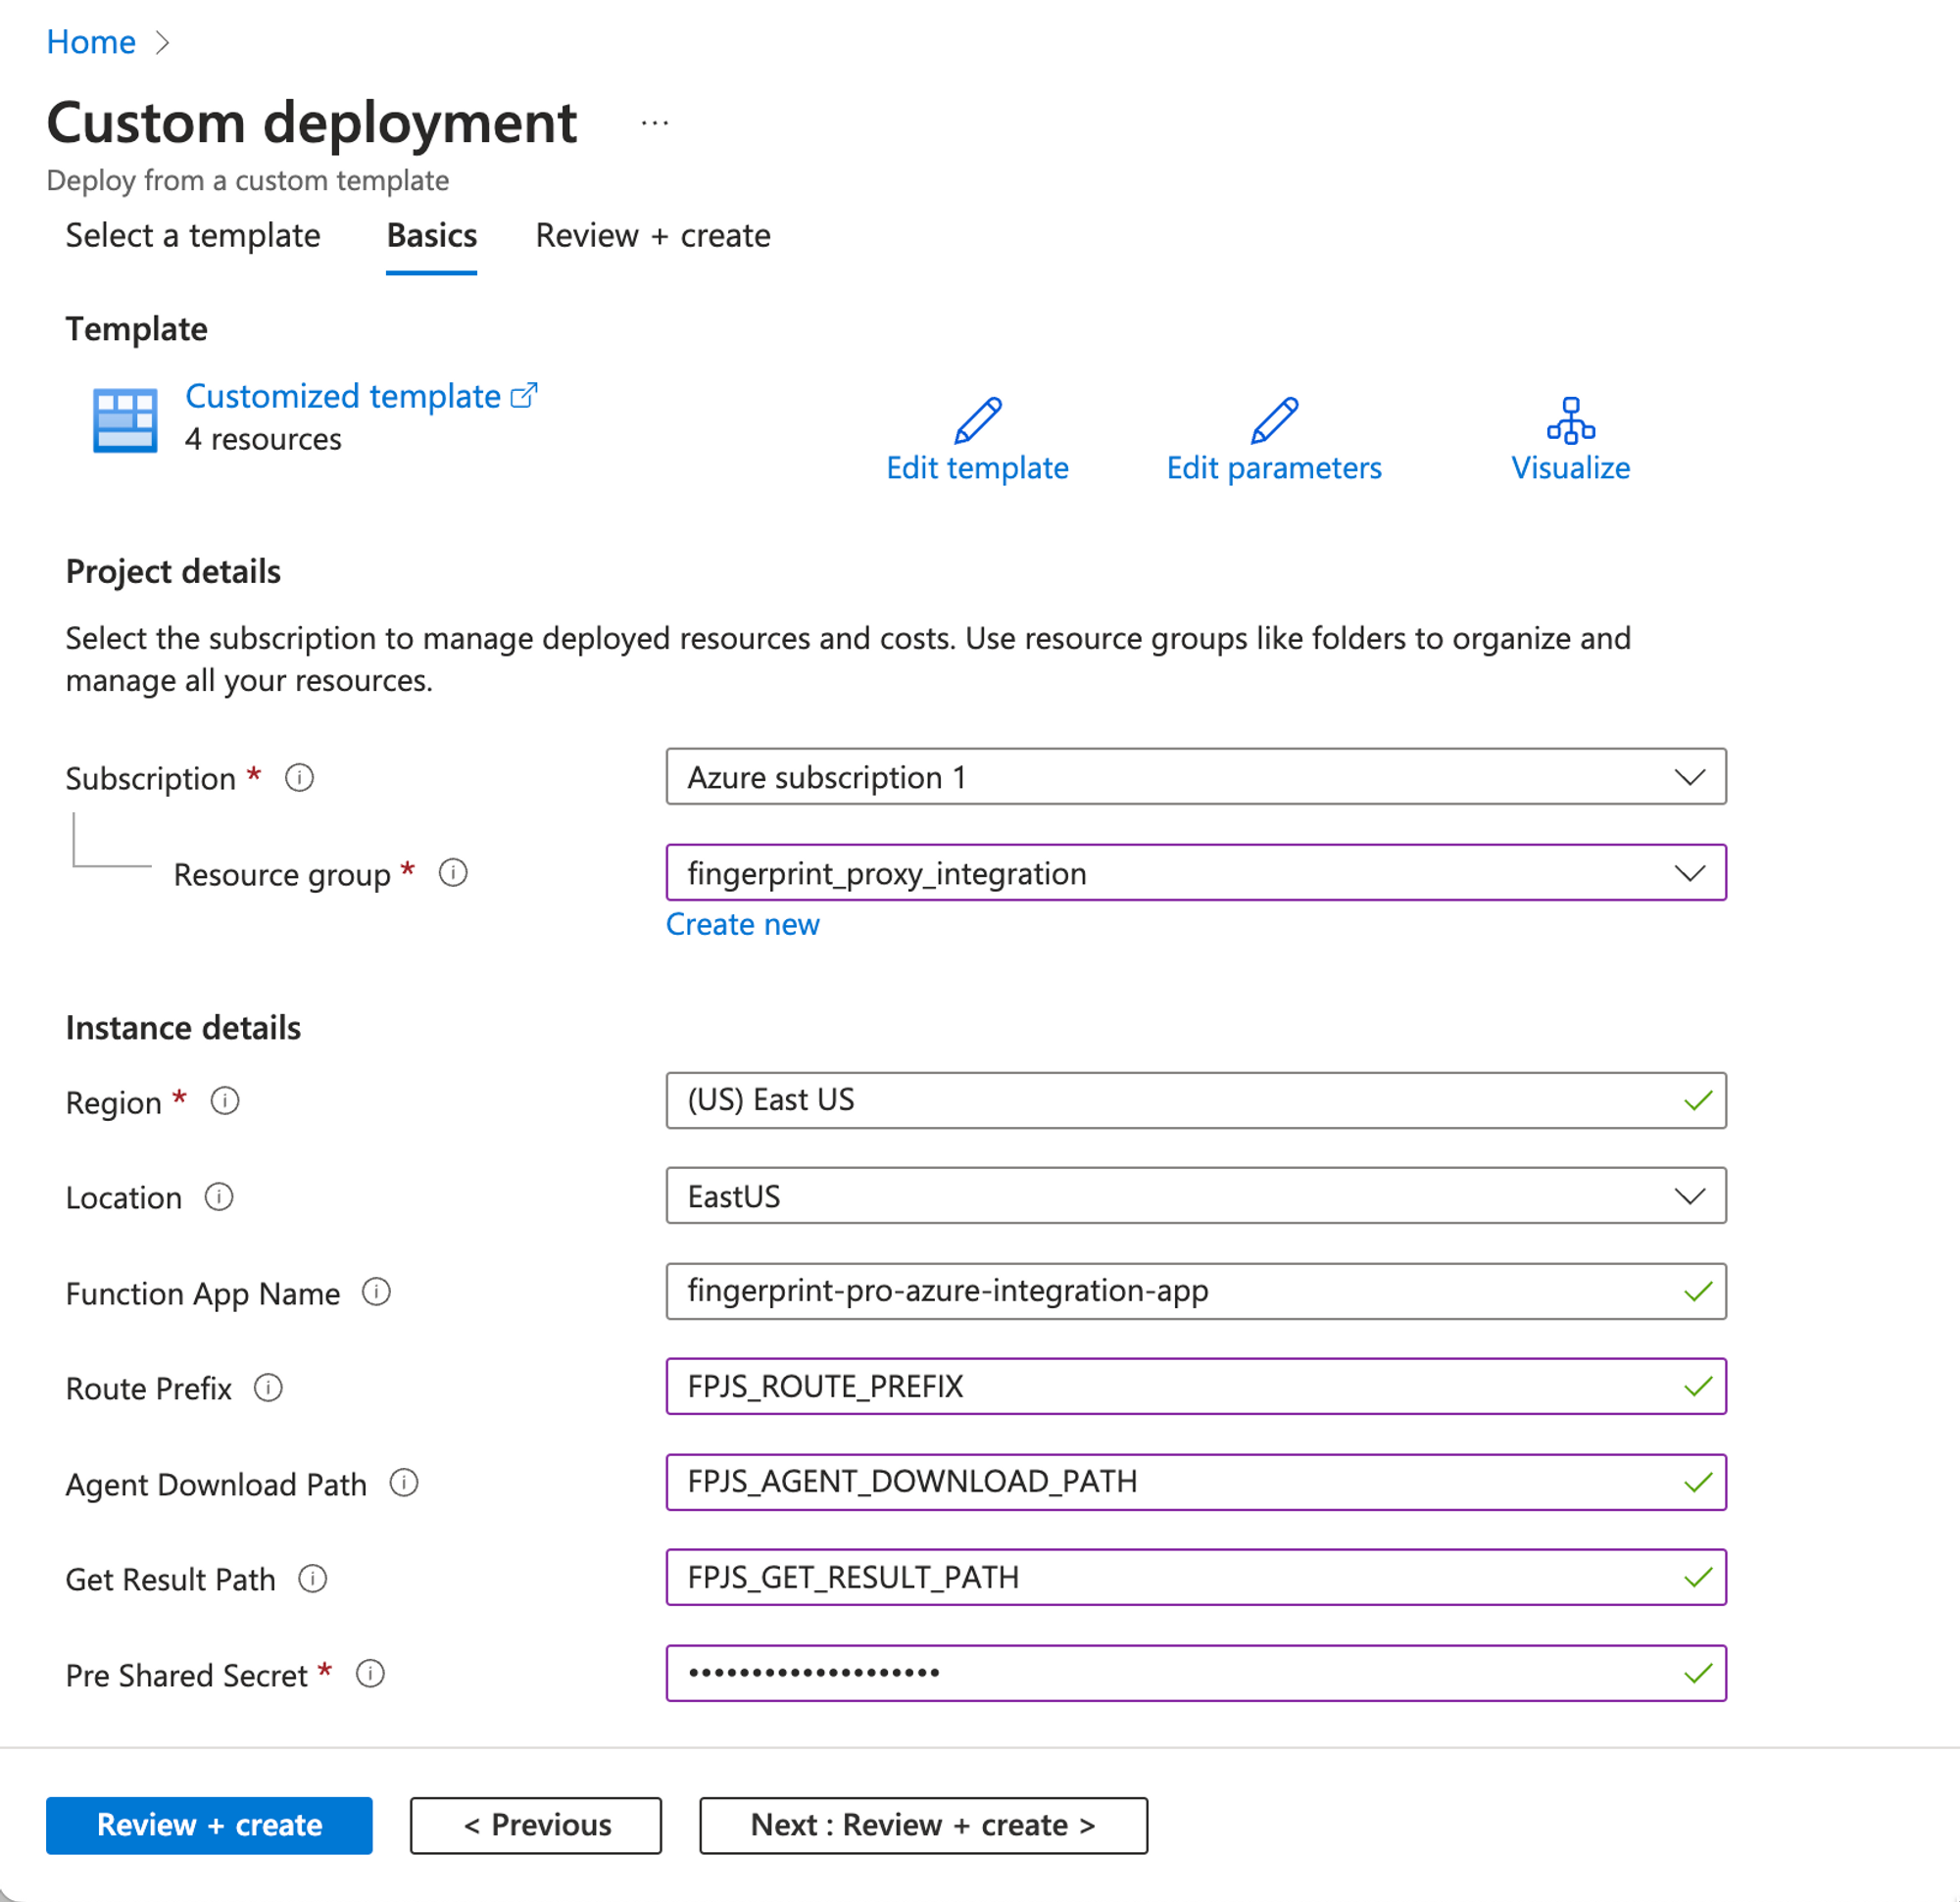Click the Function App Name info icon
1960x1902 pixels.
coord(376,1292)
